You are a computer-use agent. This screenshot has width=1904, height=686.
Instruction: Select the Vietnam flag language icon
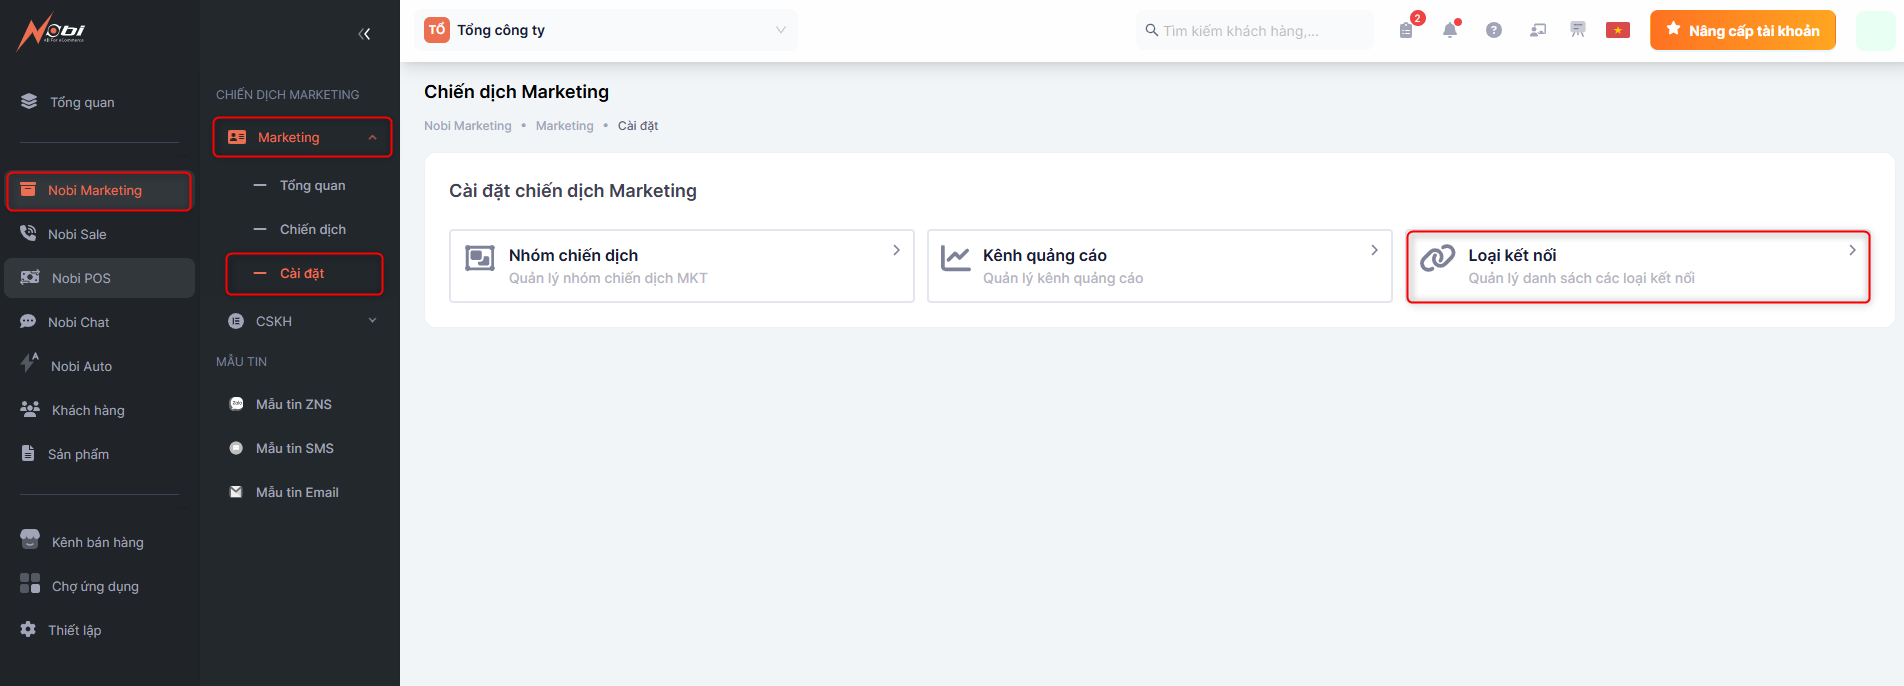pos(1617,30)
